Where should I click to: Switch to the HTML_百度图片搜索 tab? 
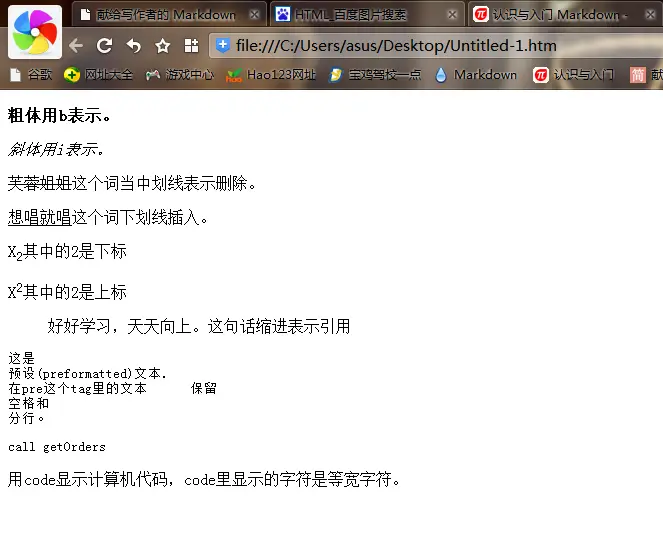click(x=367, y=15)
